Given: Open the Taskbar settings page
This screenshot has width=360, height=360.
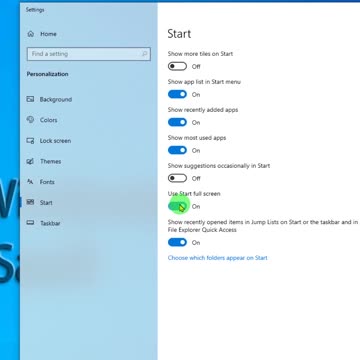Looking at the screenshot, I should tap(50, 223).
